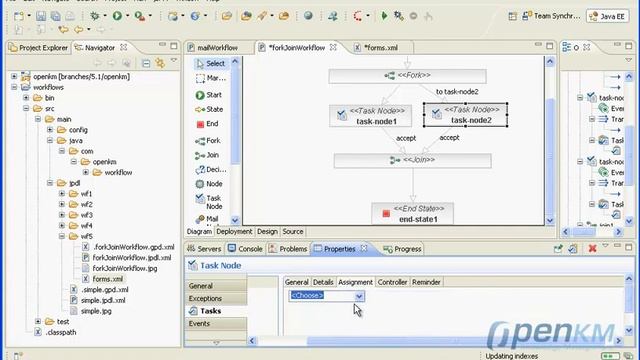Open the Source tab of editor
Screen dimensions: 640x360
[x=293, y=231]
